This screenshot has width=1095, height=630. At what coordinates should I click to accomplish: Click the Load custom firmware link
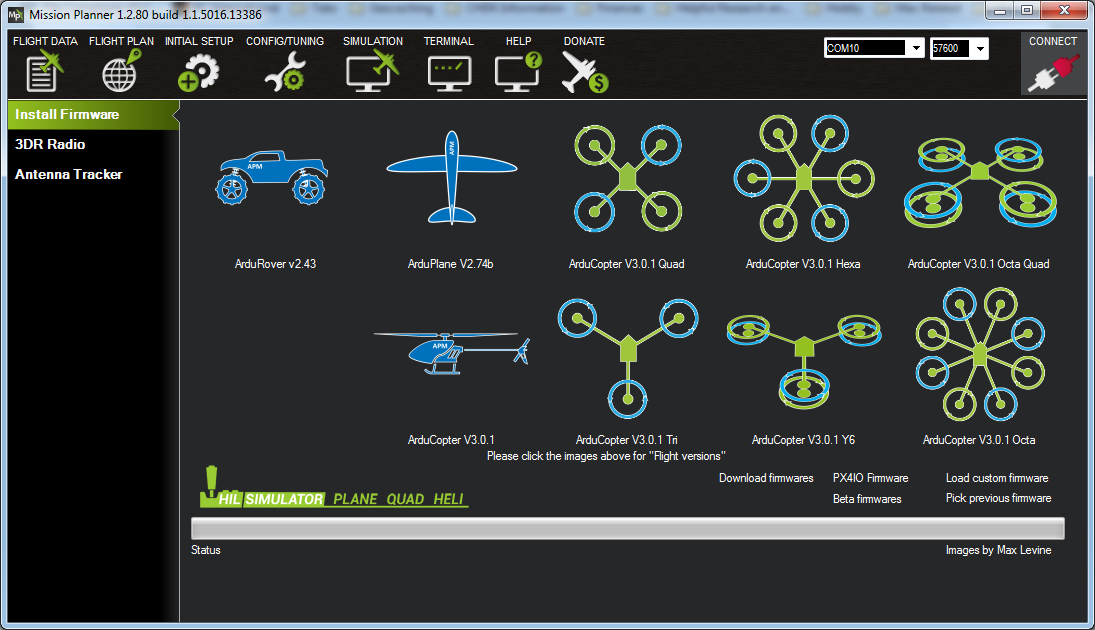(x=997, y=478)
